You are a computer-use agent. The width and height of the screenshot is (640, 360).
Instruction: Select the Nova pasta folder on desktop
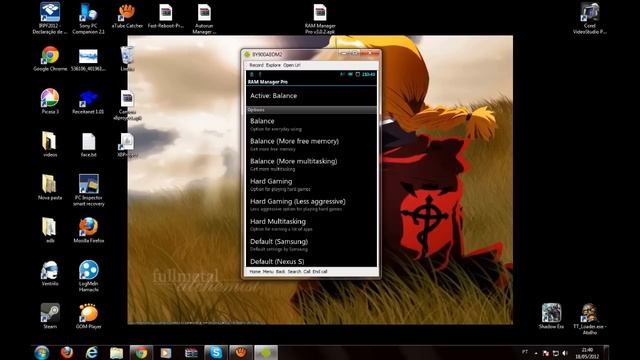pyautogui.click(x=50, y=187)
